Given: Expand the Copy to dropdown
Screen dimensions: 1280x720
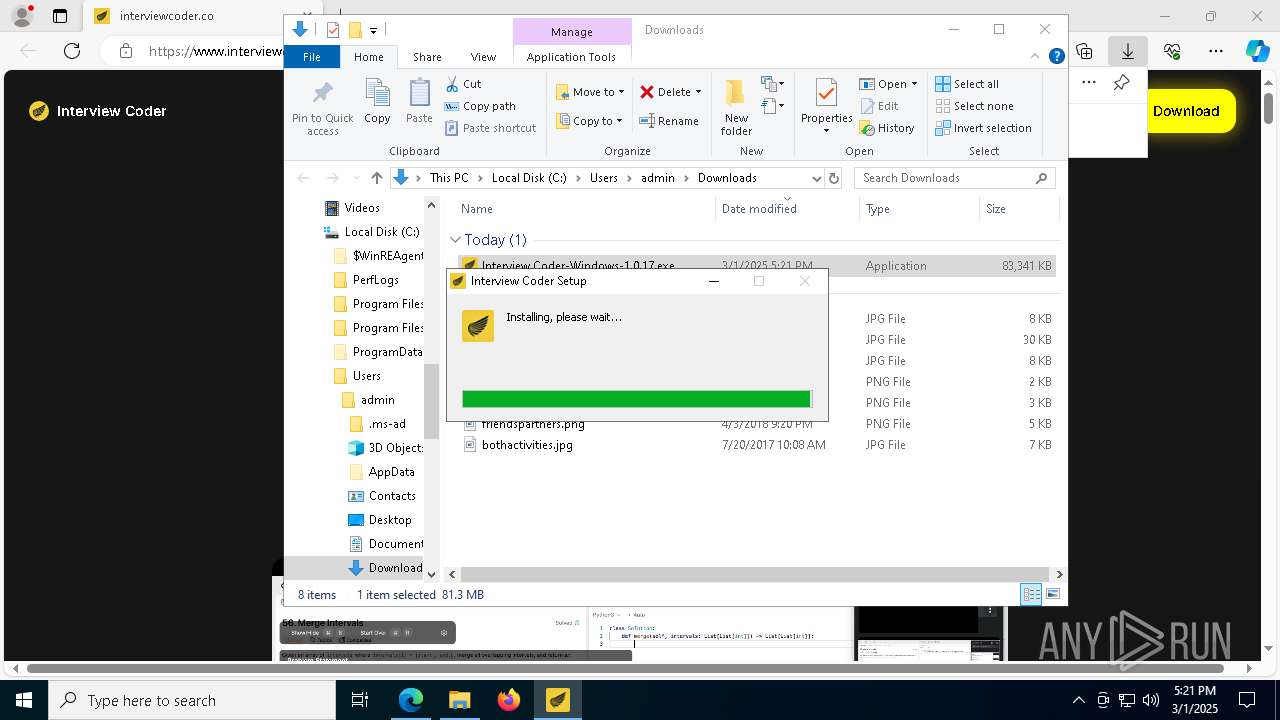Looking at the screenshot, I should pyautogui.click(x=619, y=121).
